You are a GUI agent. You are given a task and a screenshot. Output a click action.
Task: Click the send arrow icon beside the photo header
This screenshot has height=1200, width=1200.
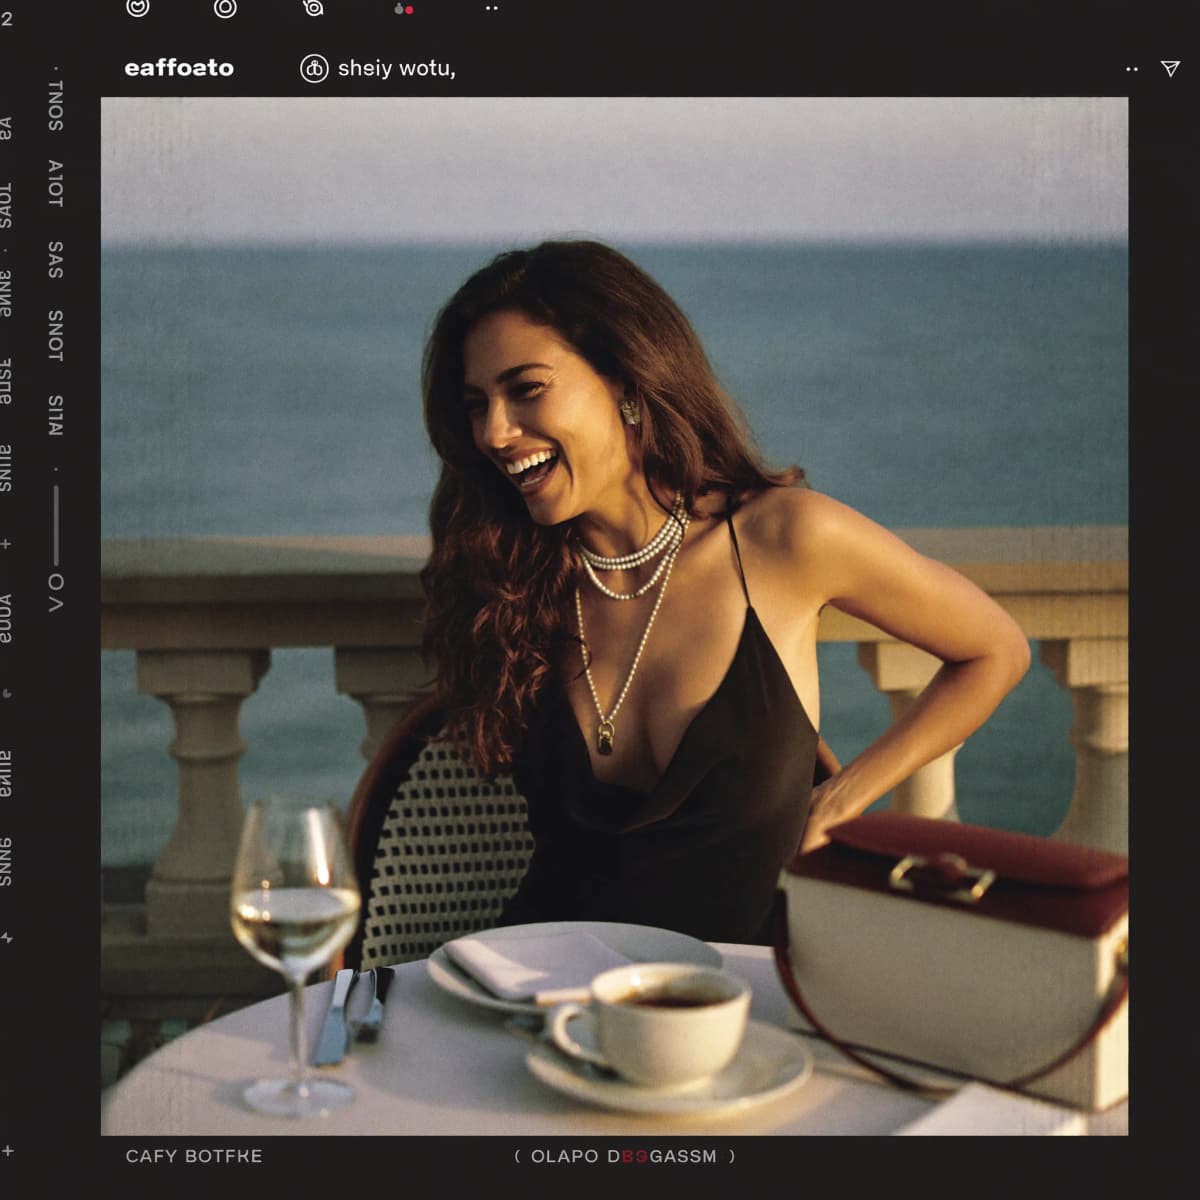1170,68
